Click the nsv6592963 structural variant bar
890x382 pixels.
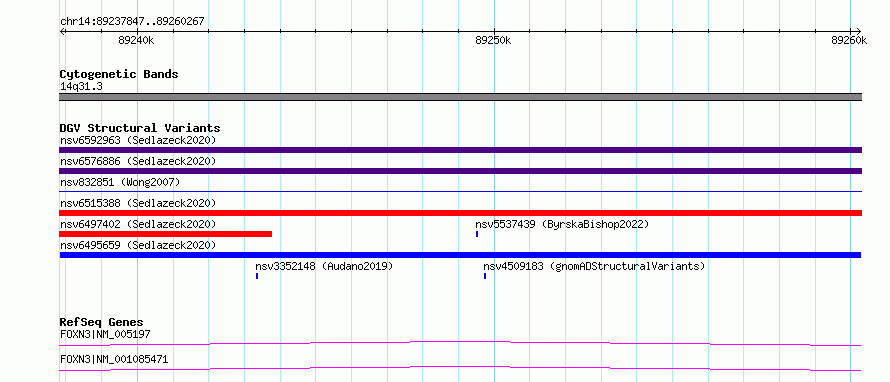460,150
